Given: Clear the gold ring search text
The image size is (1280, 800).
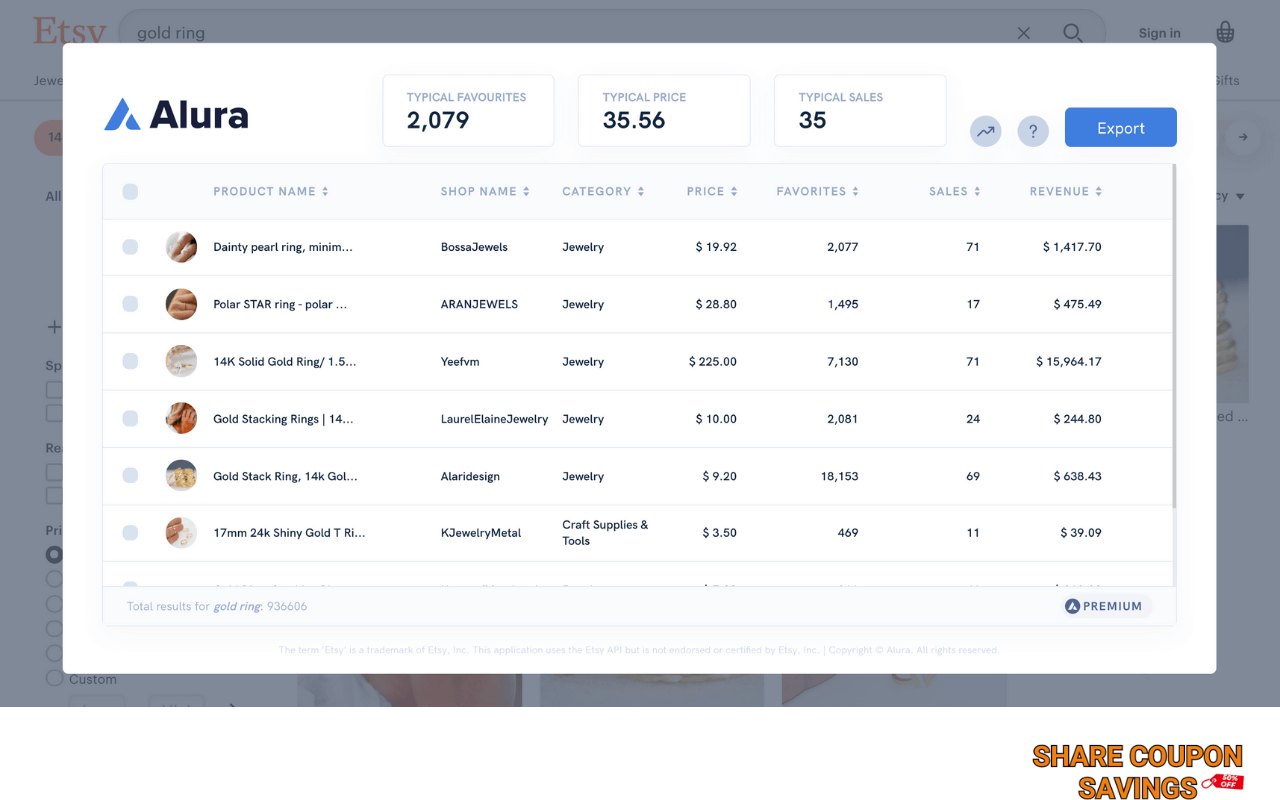Looking at the screenshot, I should tap(1023, 33).
